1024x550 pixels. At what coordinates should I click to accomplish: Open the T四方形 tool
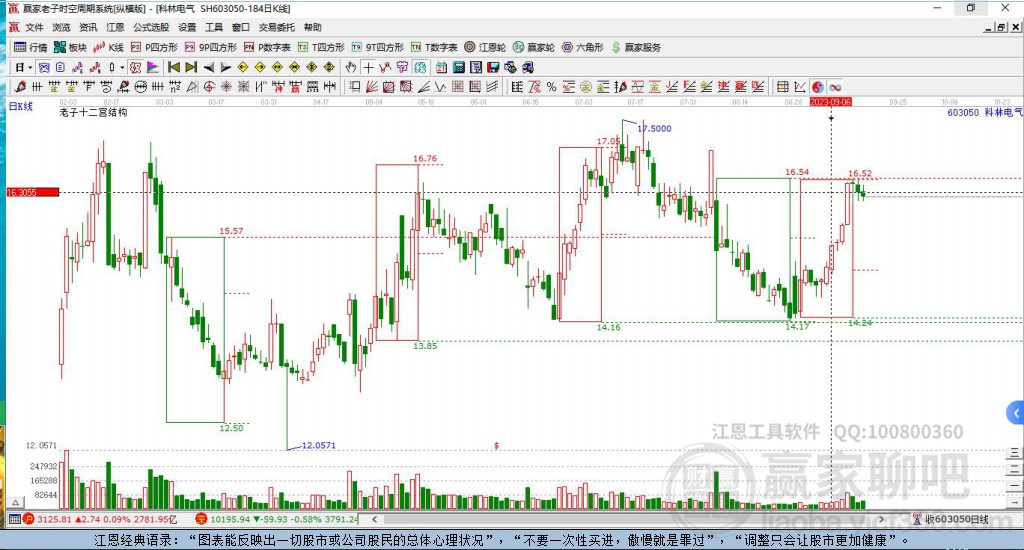tap(321, 47)
